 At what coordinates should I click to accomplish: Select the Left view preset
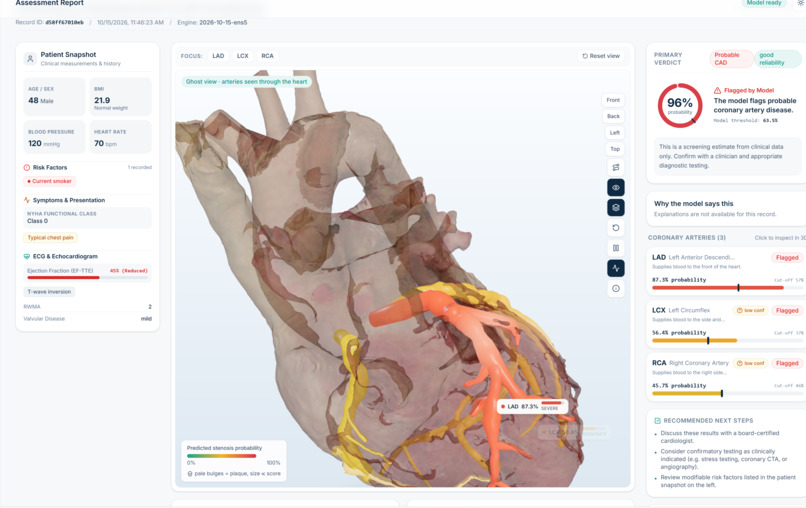614,133
